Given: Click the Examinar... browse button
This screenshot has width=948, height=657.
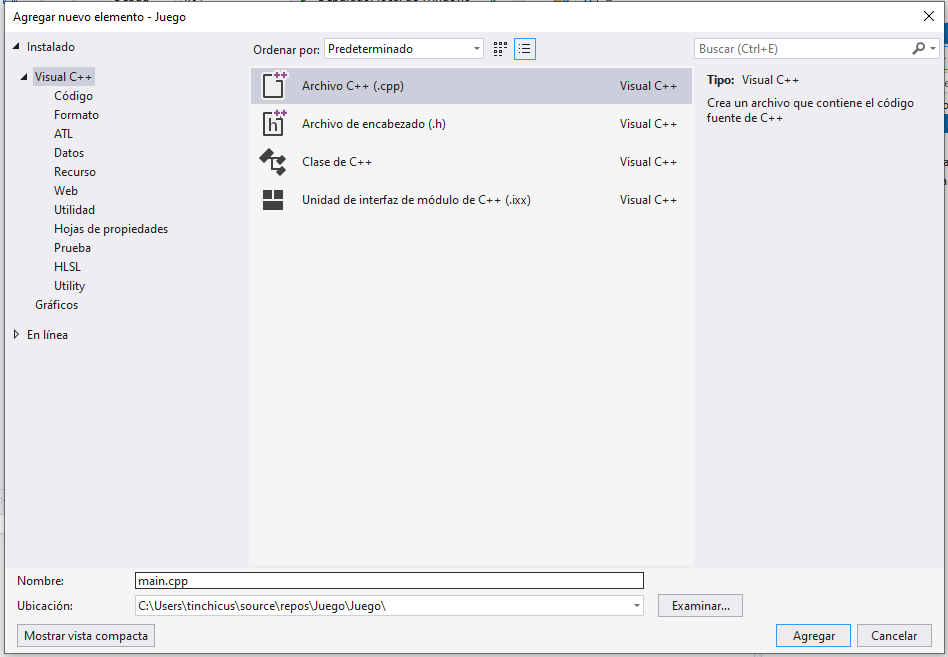Looking at the screenshot, I should (x=700, y=606).
